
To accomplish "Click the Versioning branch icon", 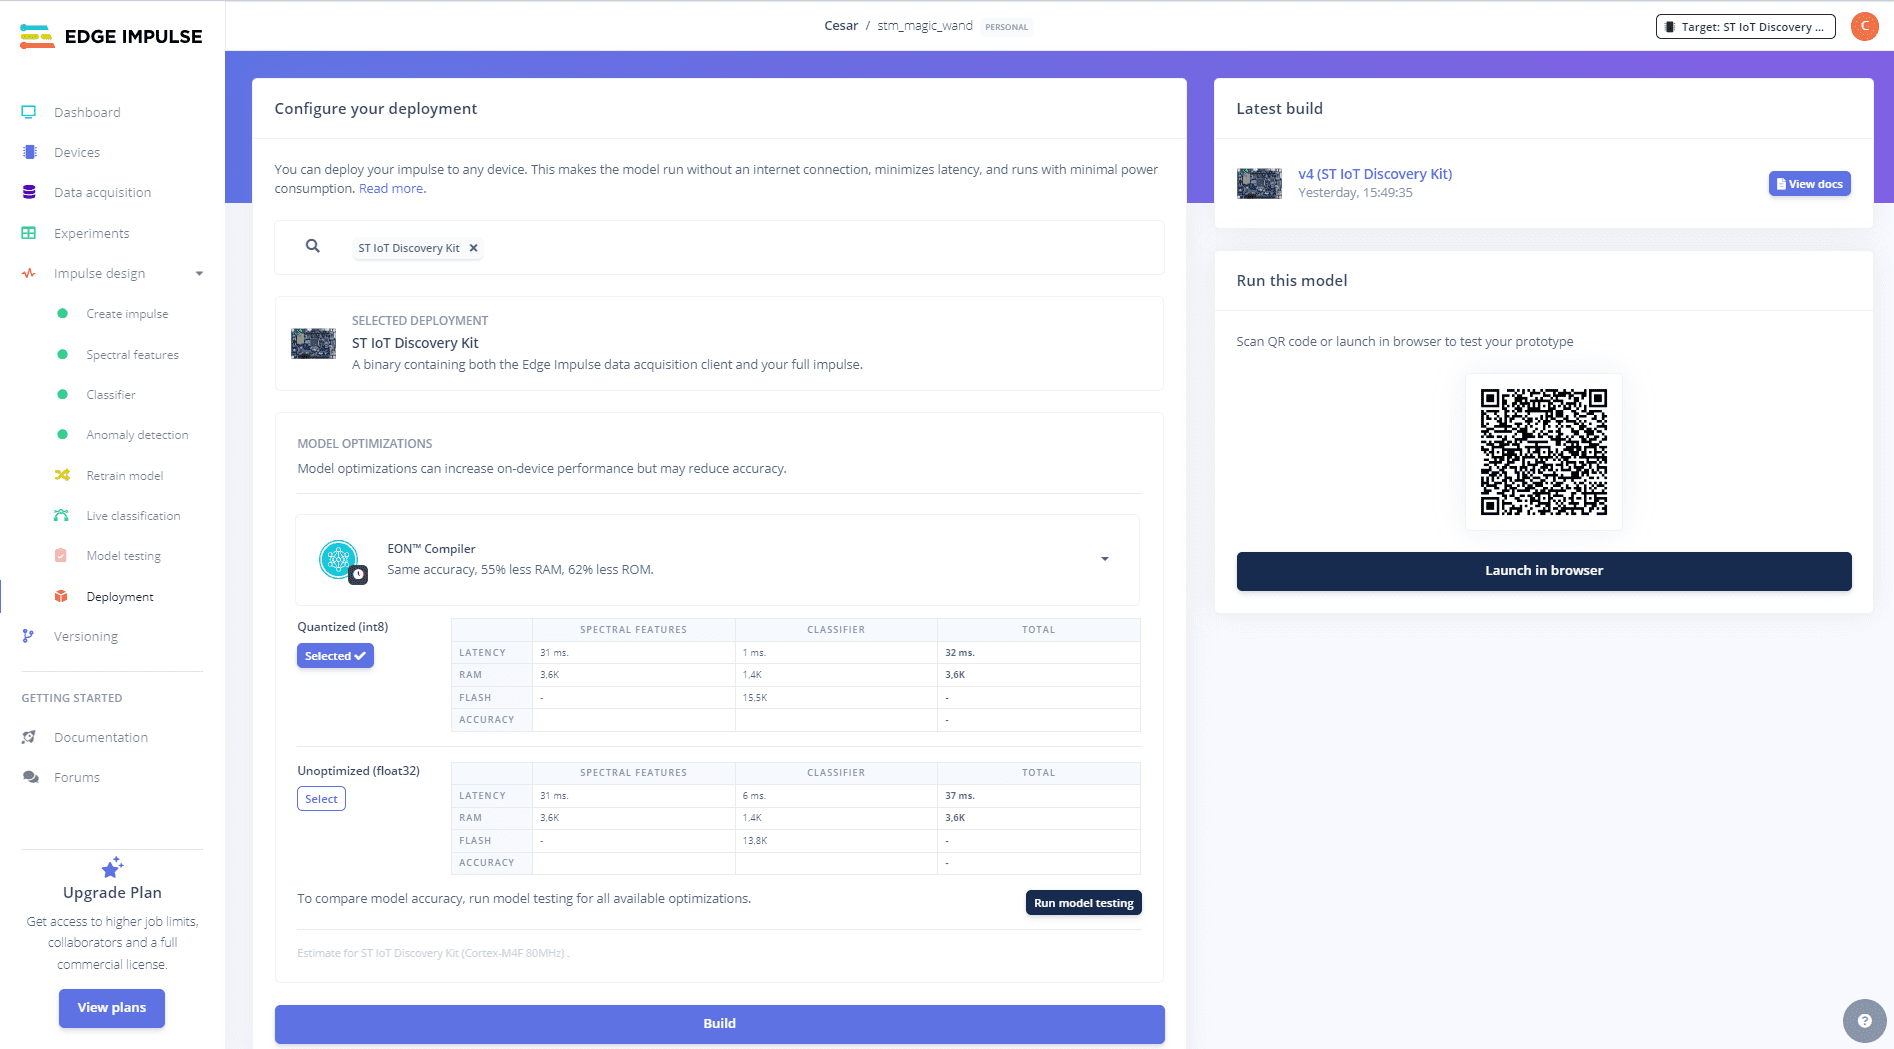I will 28,636.
